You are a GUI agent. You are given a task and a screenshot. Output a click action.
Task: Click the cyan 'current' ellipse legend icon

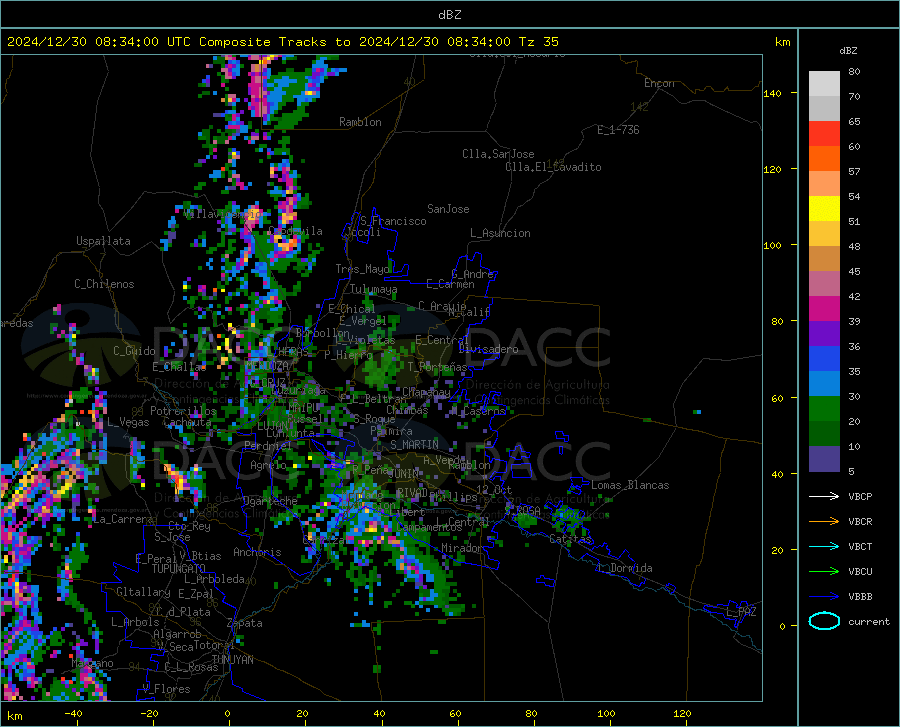[x=824, y=621]
